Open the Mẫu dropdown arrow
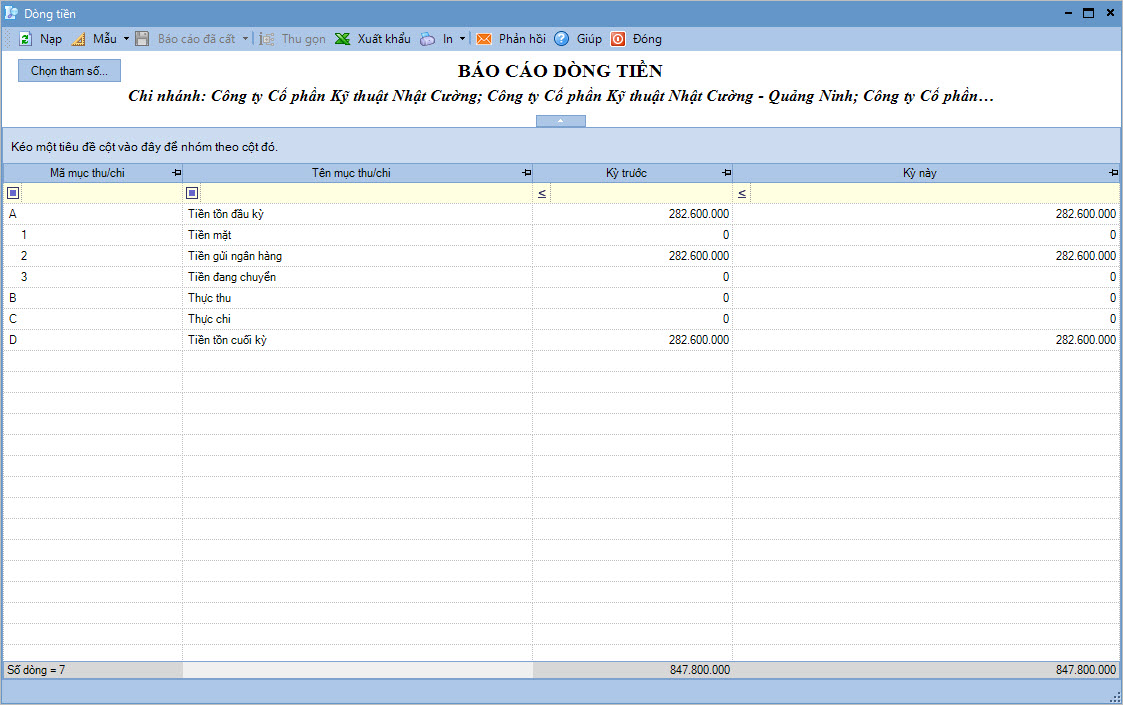Image resolution: width=1123 pixels, height=705 pixels. click(126, 39)
